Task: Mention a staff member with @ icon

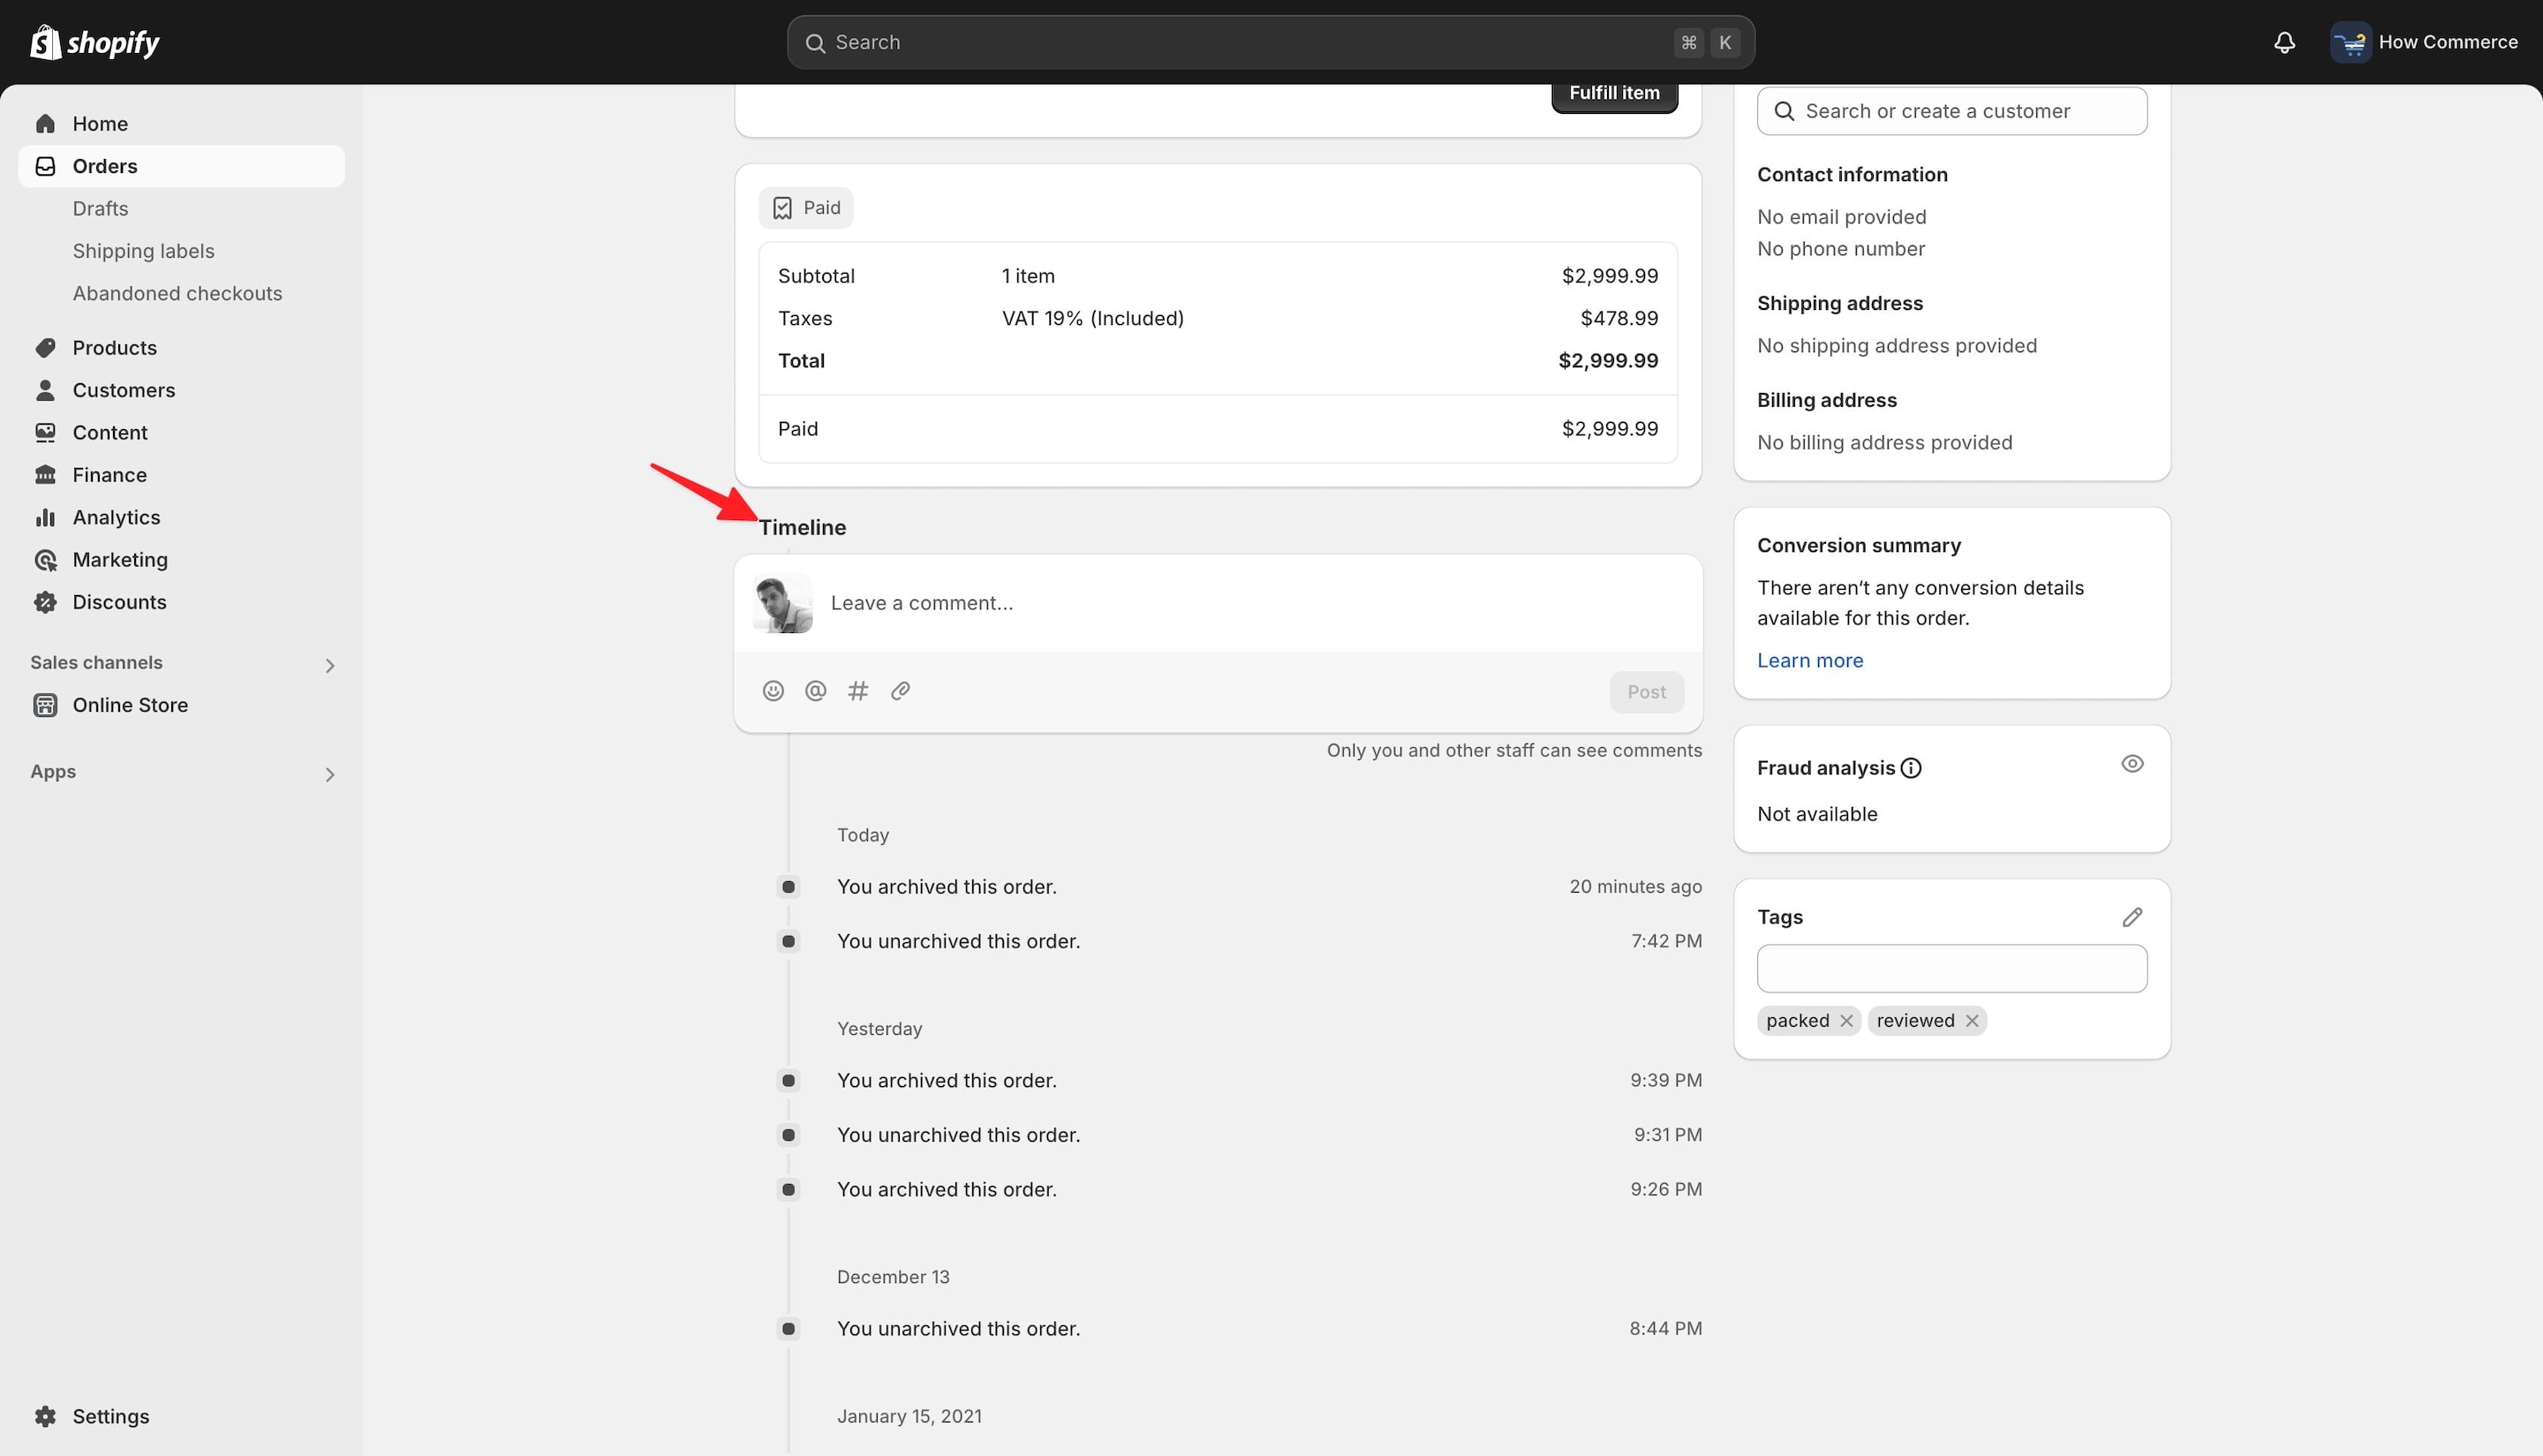Action: coord(816,691)
